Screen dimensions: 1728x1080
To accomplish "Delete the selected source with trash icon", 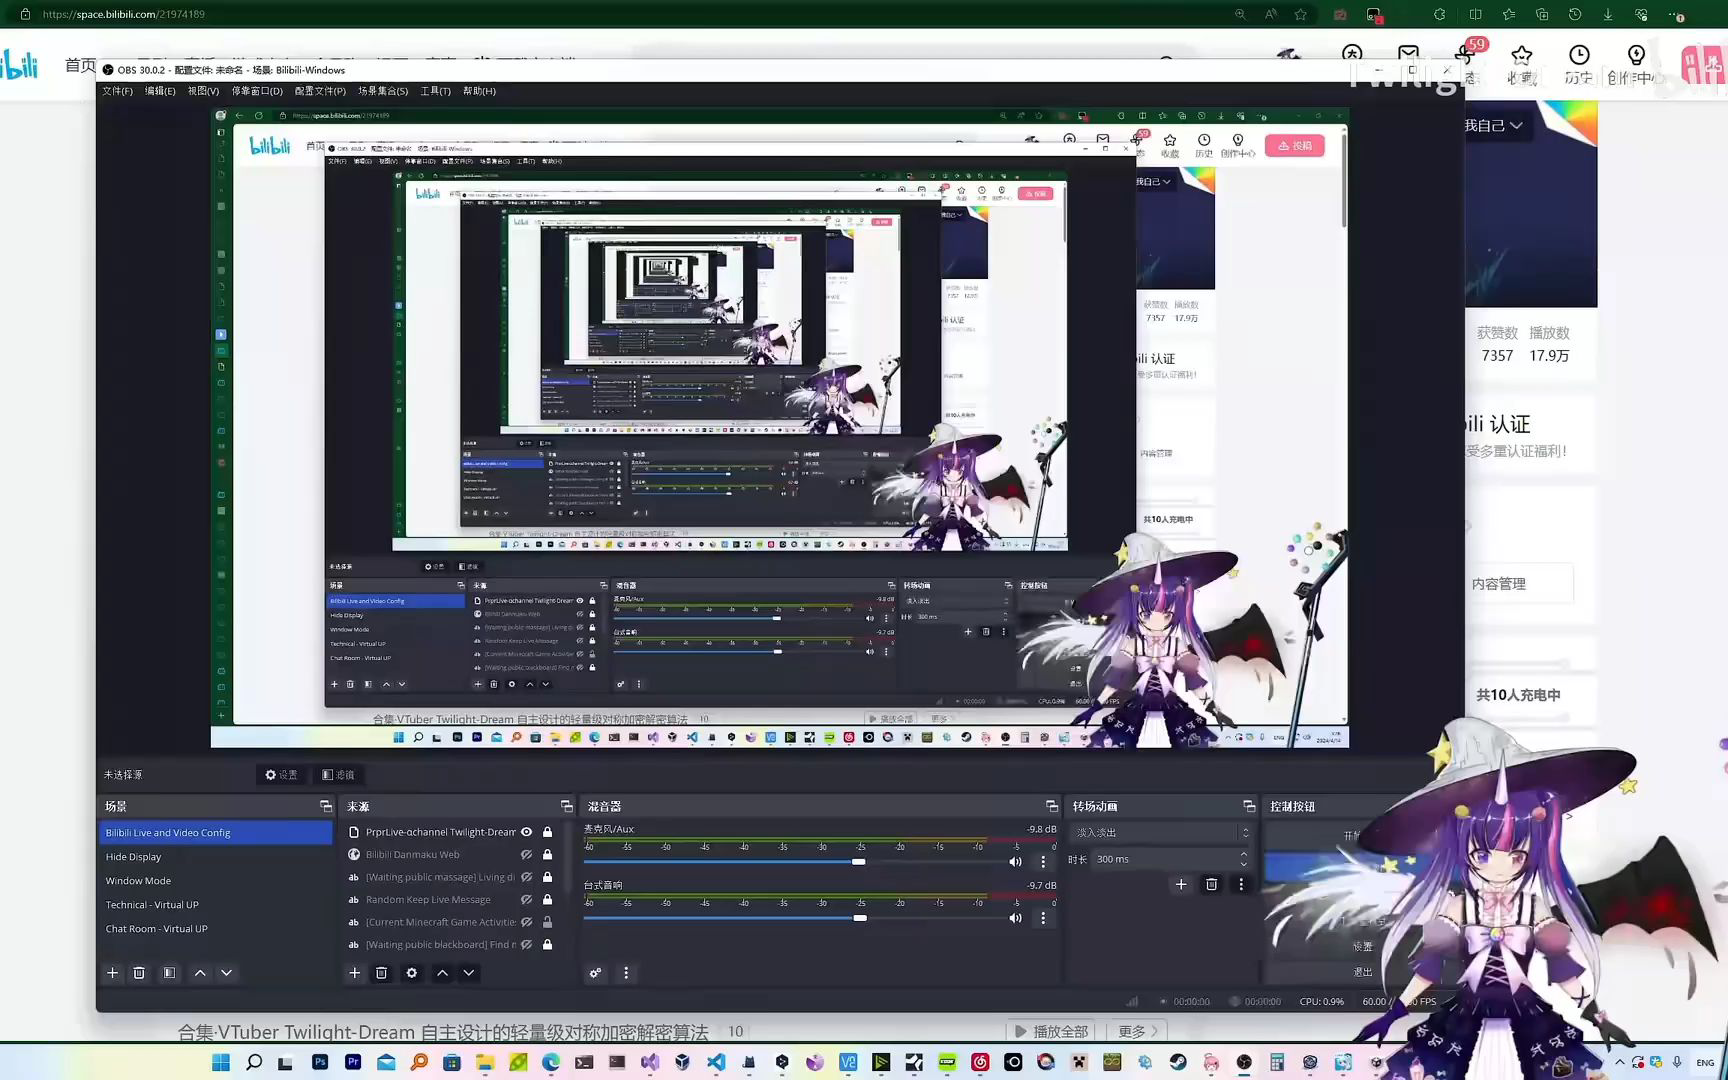I will pyautogui.click(x=381, y=973).
